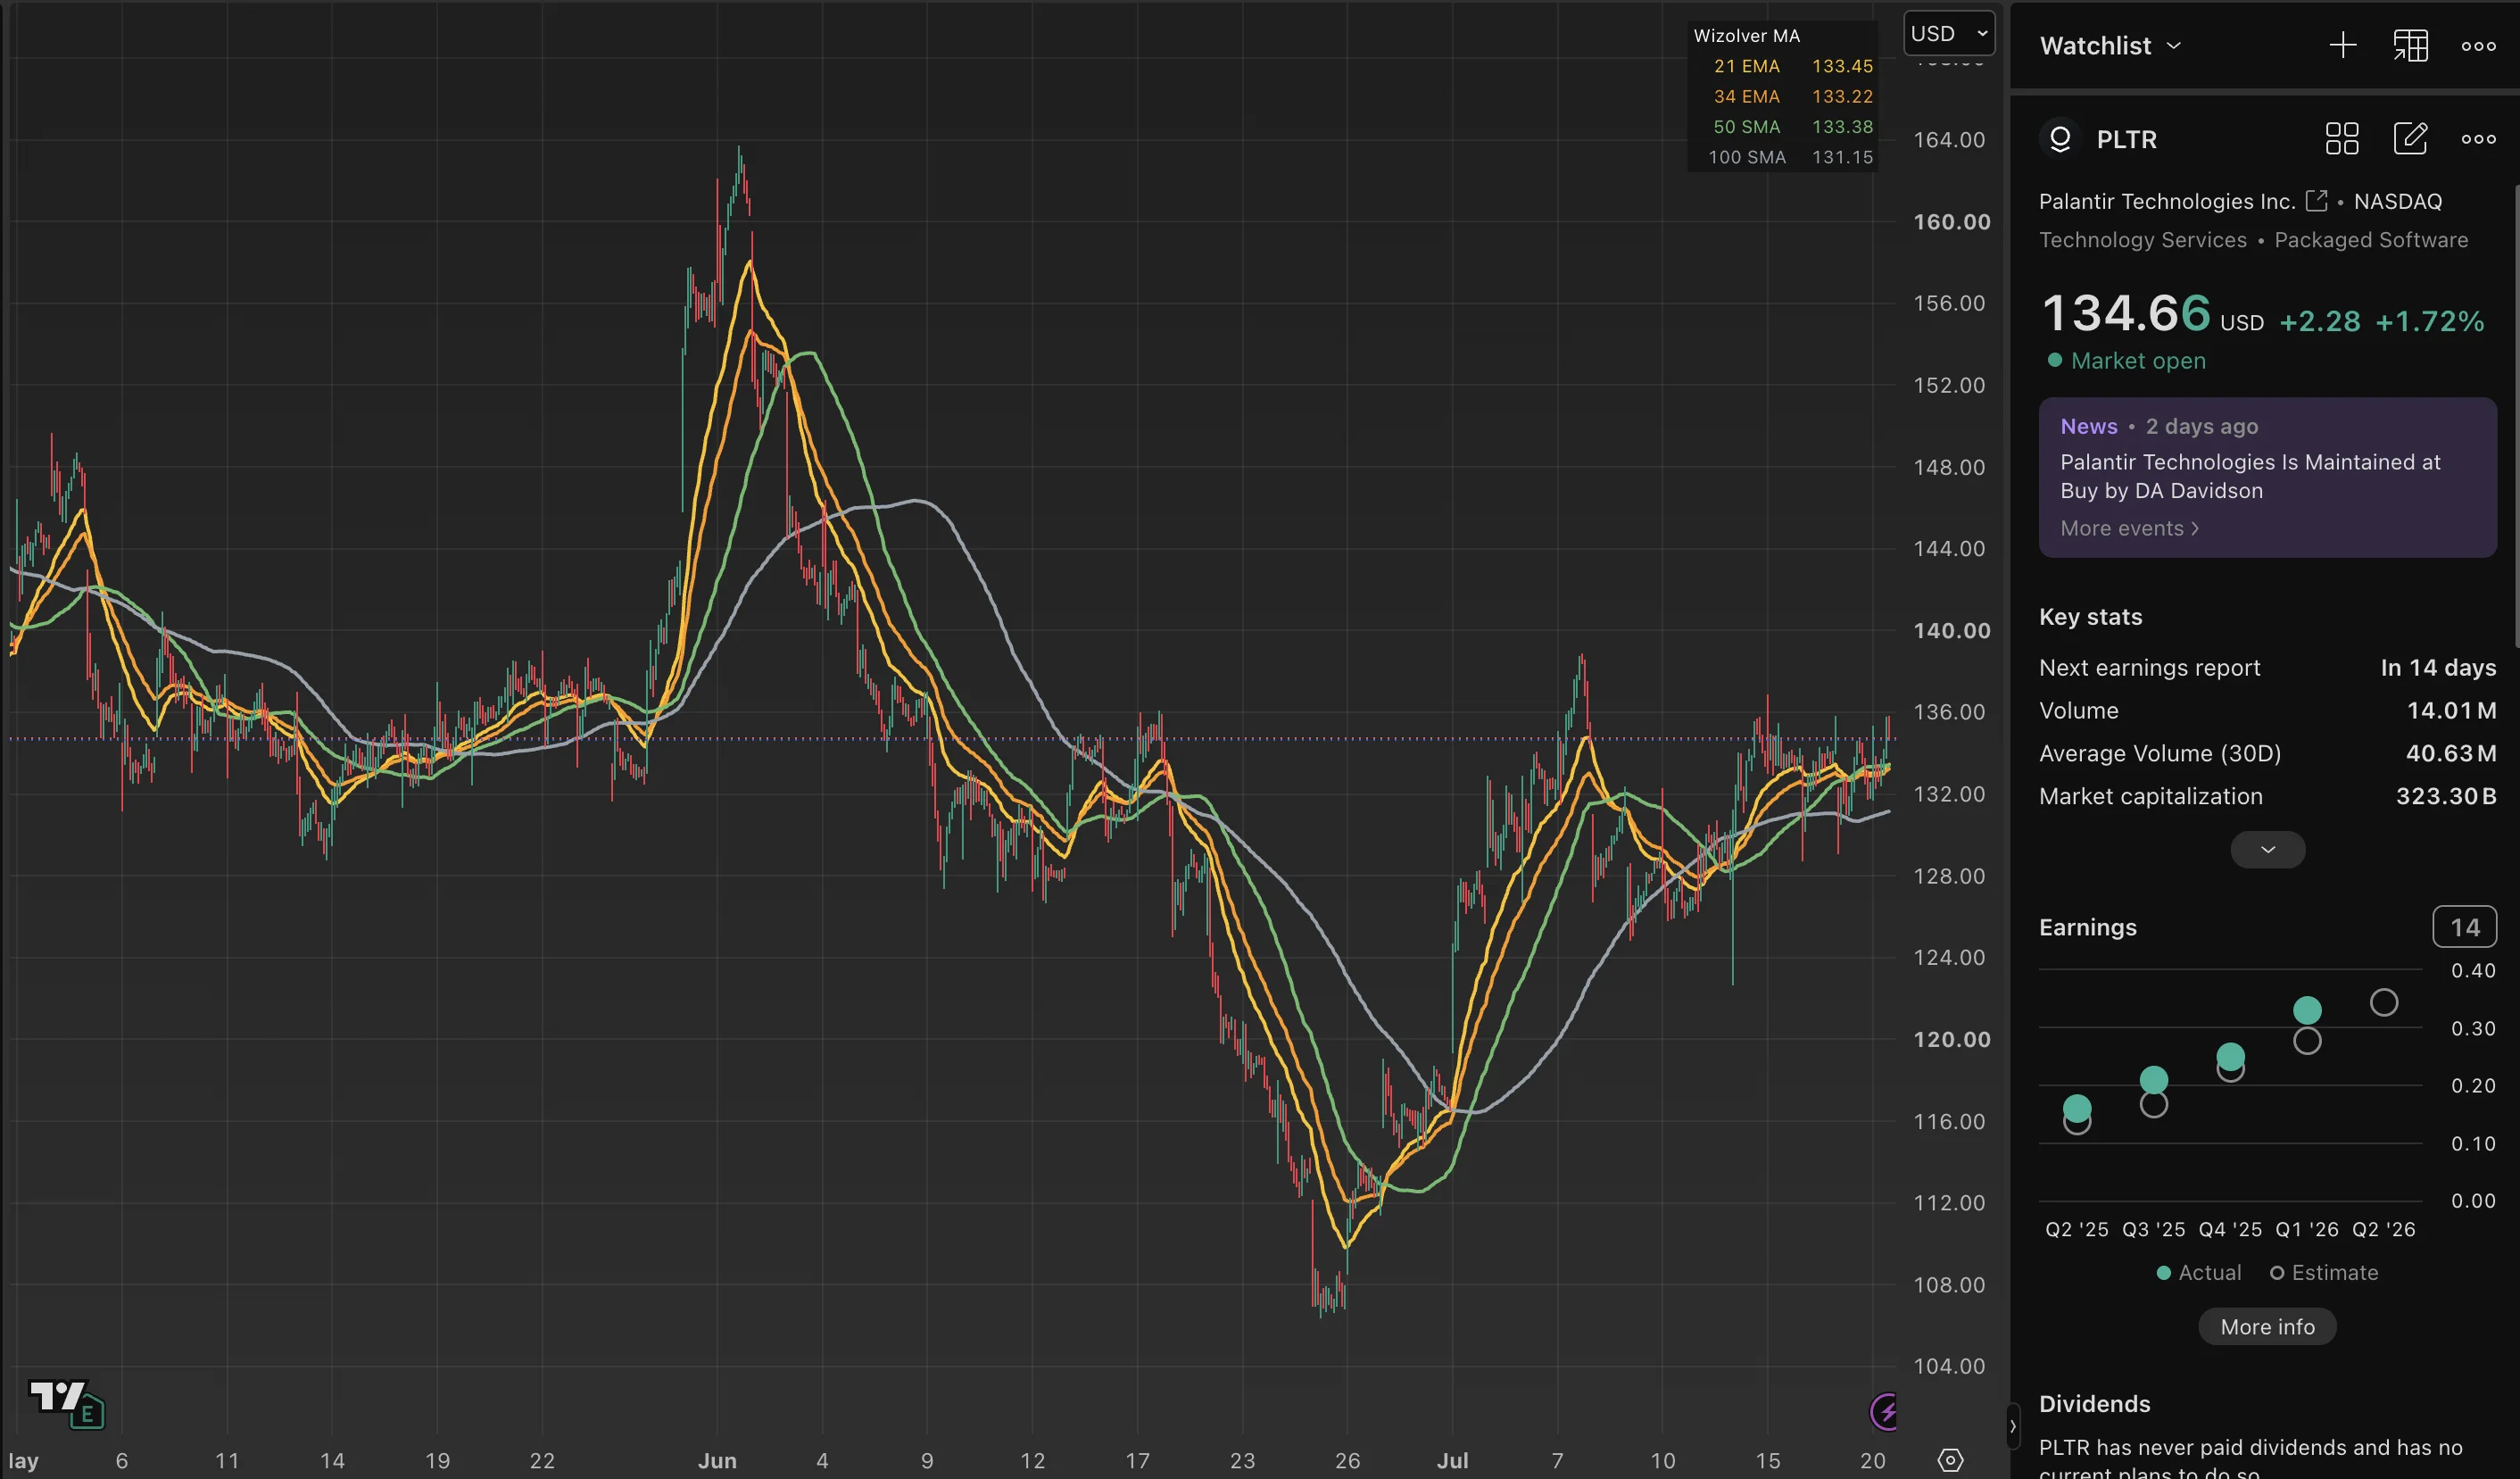Open the USD currency dropdown
This screenshot has height=1479, width=2520.
point(1949,33)
